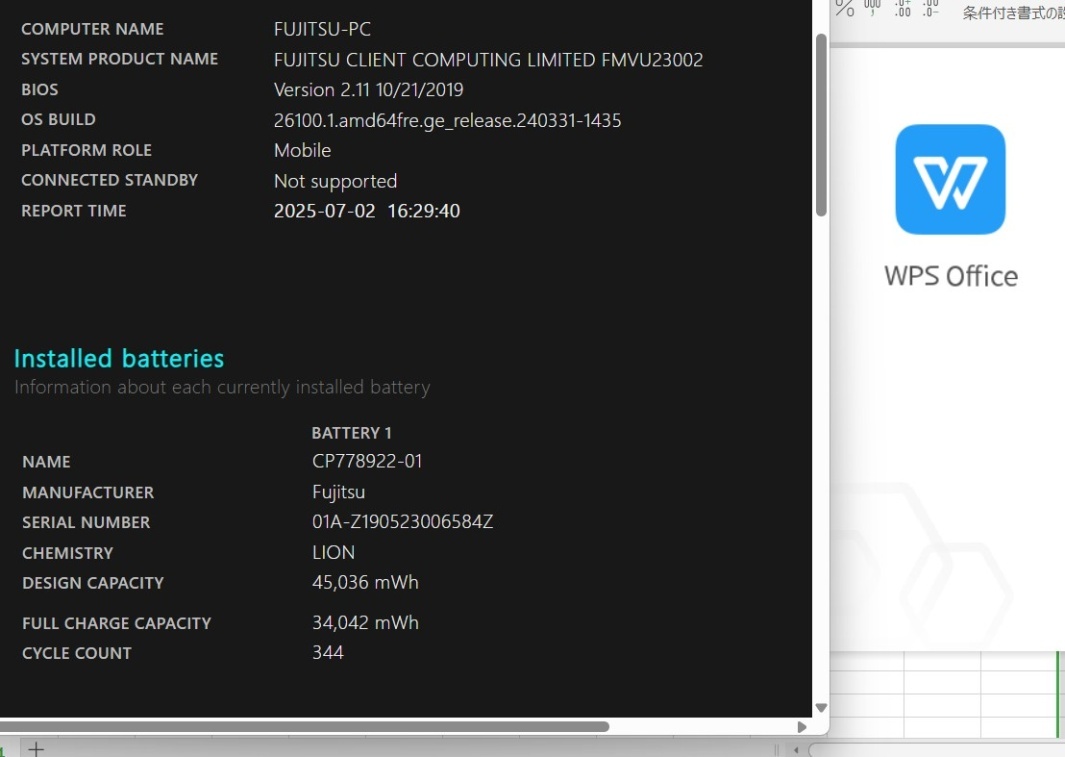The image size is (1065, 757).
Task: Select the 'BIOS' label
Action: 39,90
